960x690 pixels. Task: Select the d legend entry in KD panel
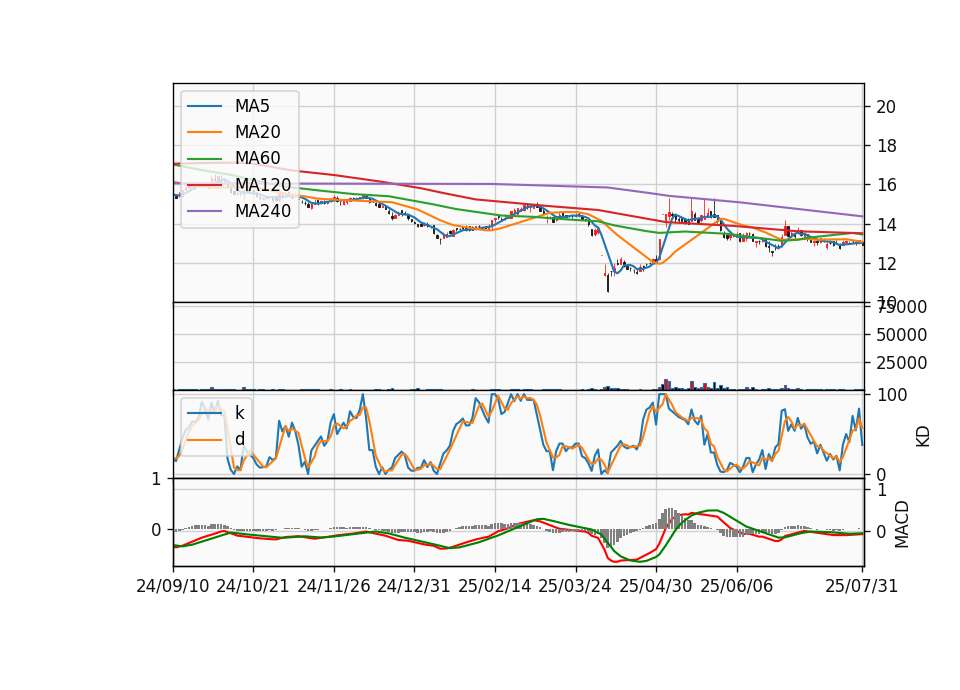(x=239, y=439)
